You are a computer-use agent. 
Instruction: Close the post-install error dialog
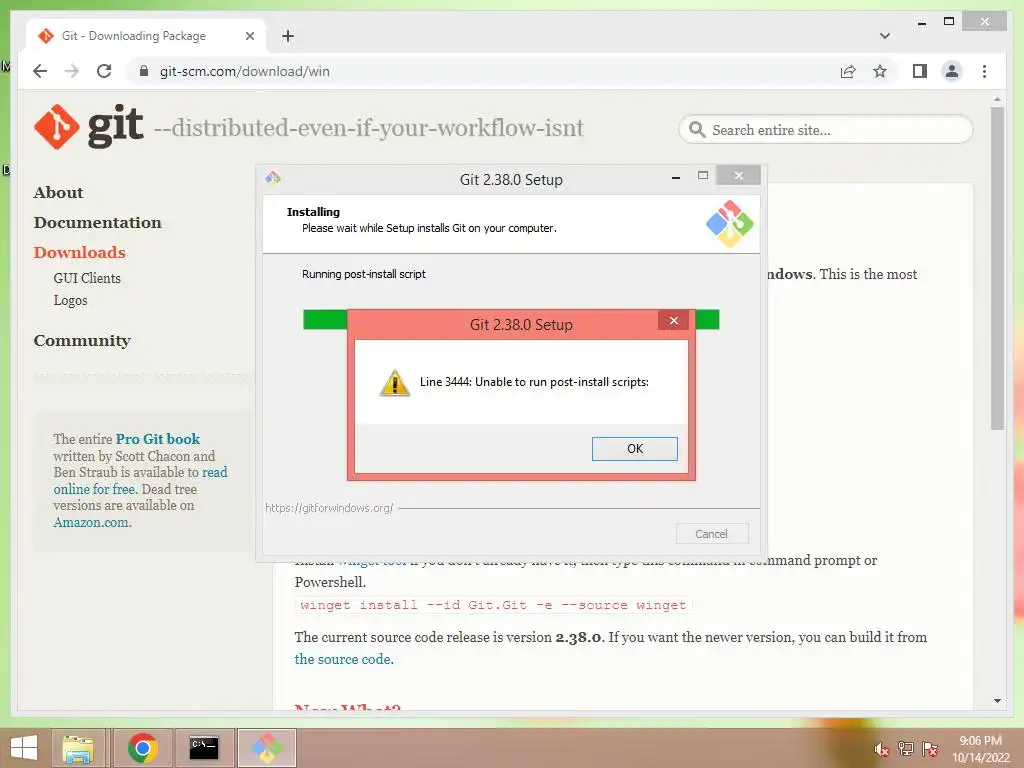(x=673, y=321)
